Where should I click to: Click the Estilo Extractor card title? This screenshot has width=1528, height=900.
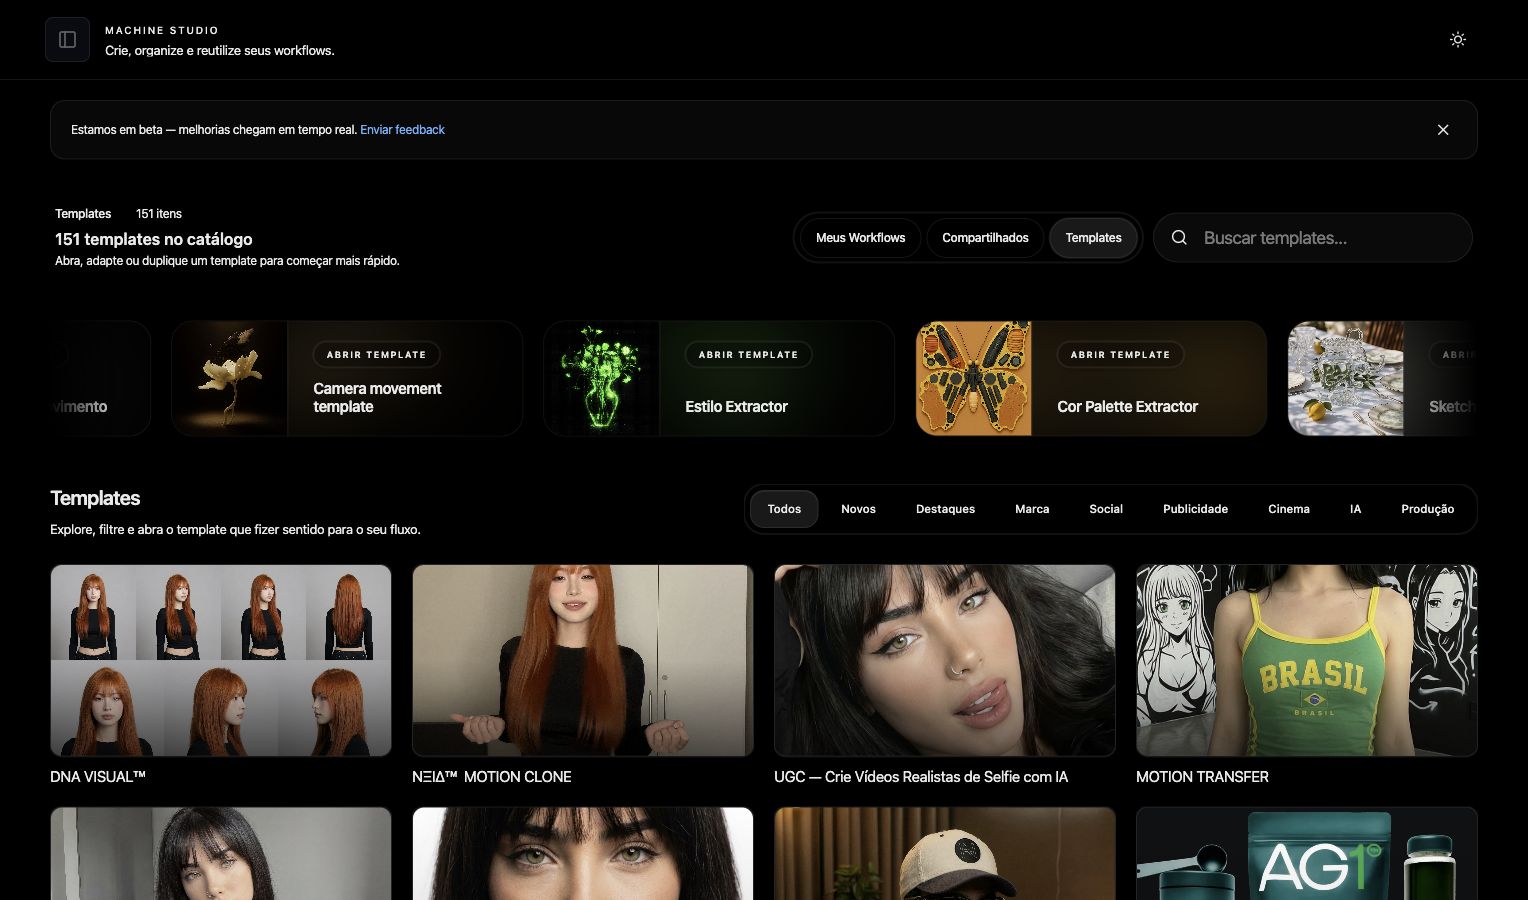[736, 407]
